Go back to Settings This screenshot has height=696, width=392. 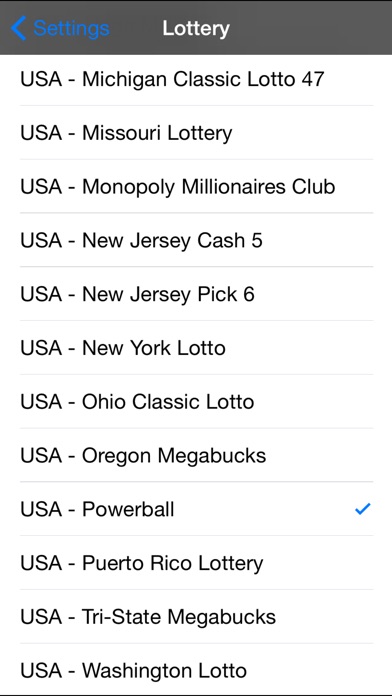[x=60, y=28]
